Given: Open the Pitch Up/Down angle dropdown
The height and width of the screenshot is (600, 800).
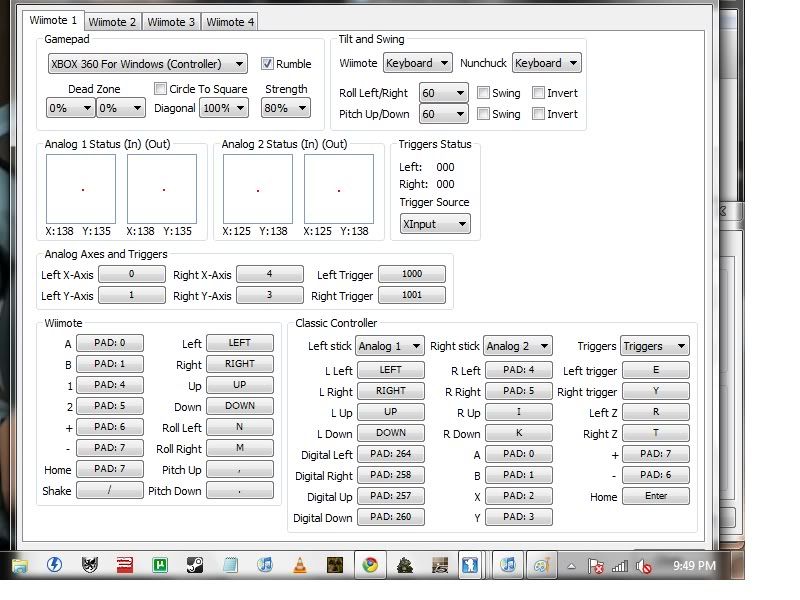Looking at the screenshot, I should pos(443,114).
